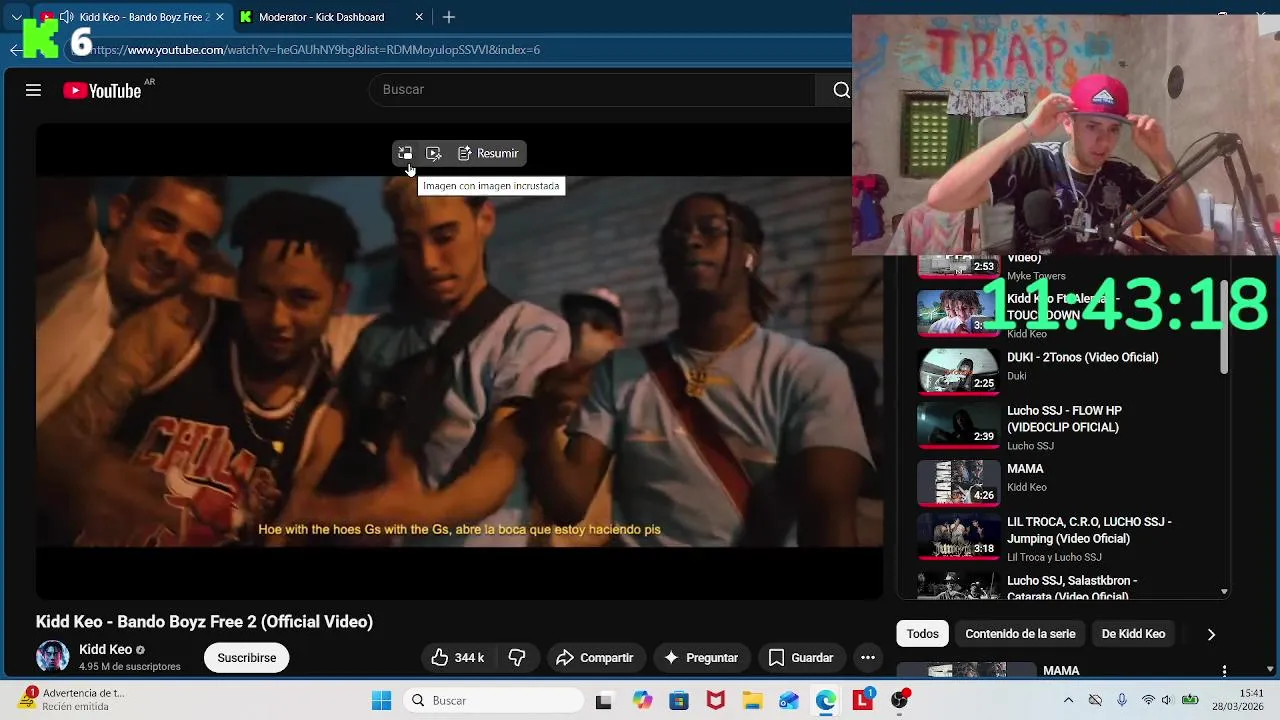Share the video via Compartir

tap(595, 657)
